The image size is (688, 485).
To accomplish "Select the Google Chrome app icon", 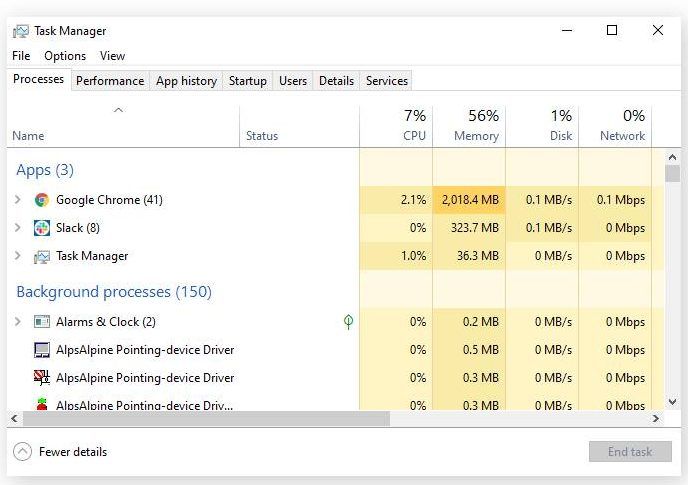I will tap(42, 200).
